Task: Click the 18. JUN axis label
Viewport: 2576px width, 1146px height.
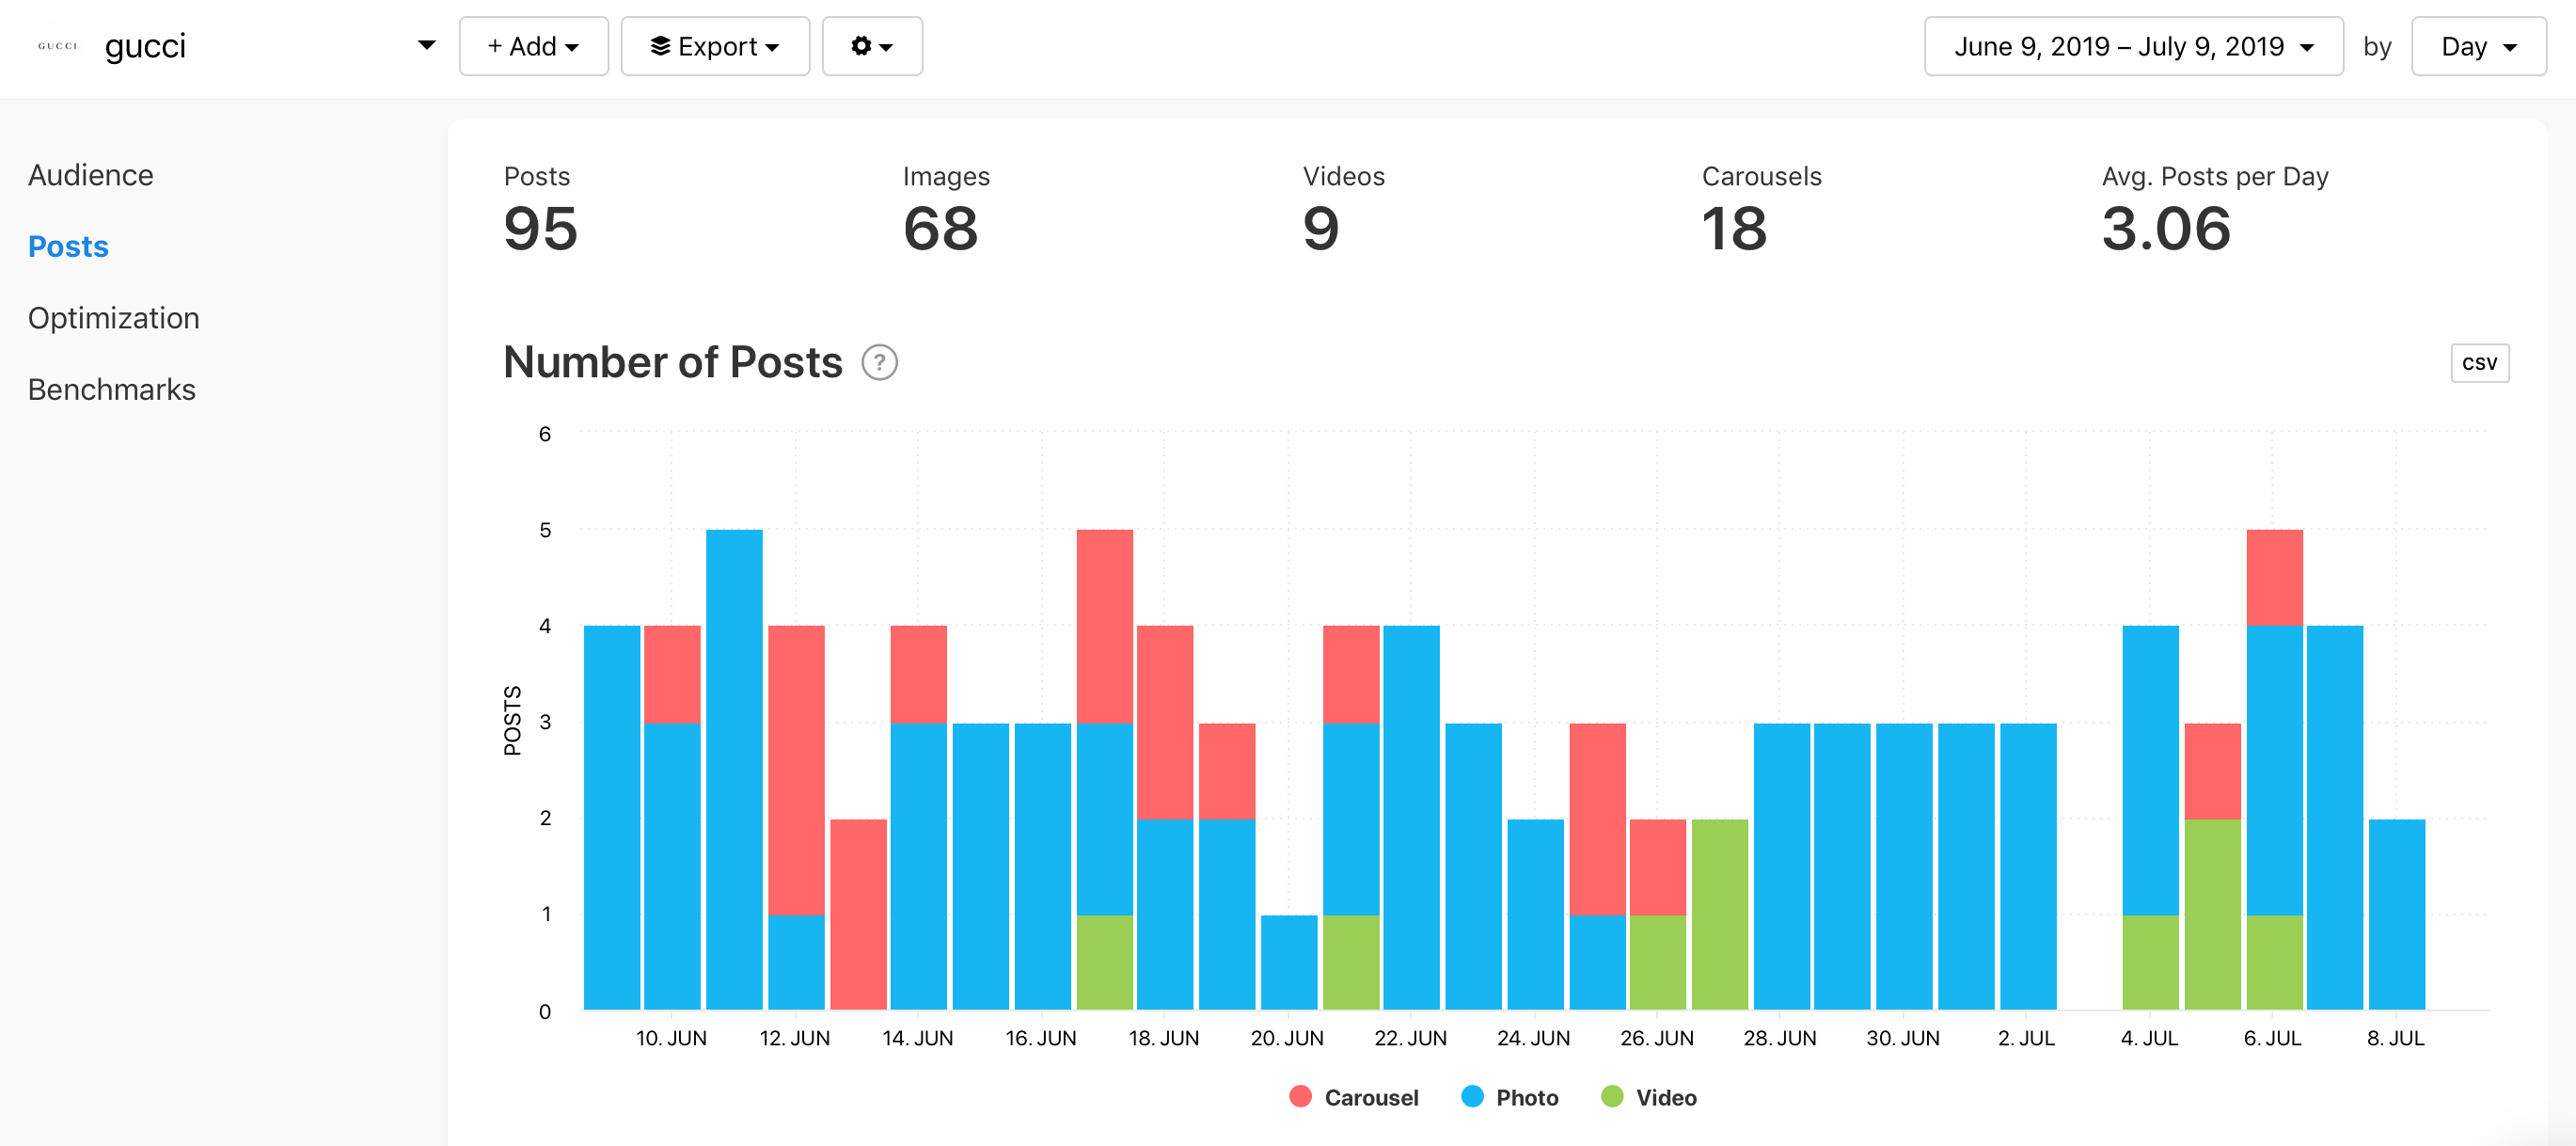Action: [x=1164, y=1038]
